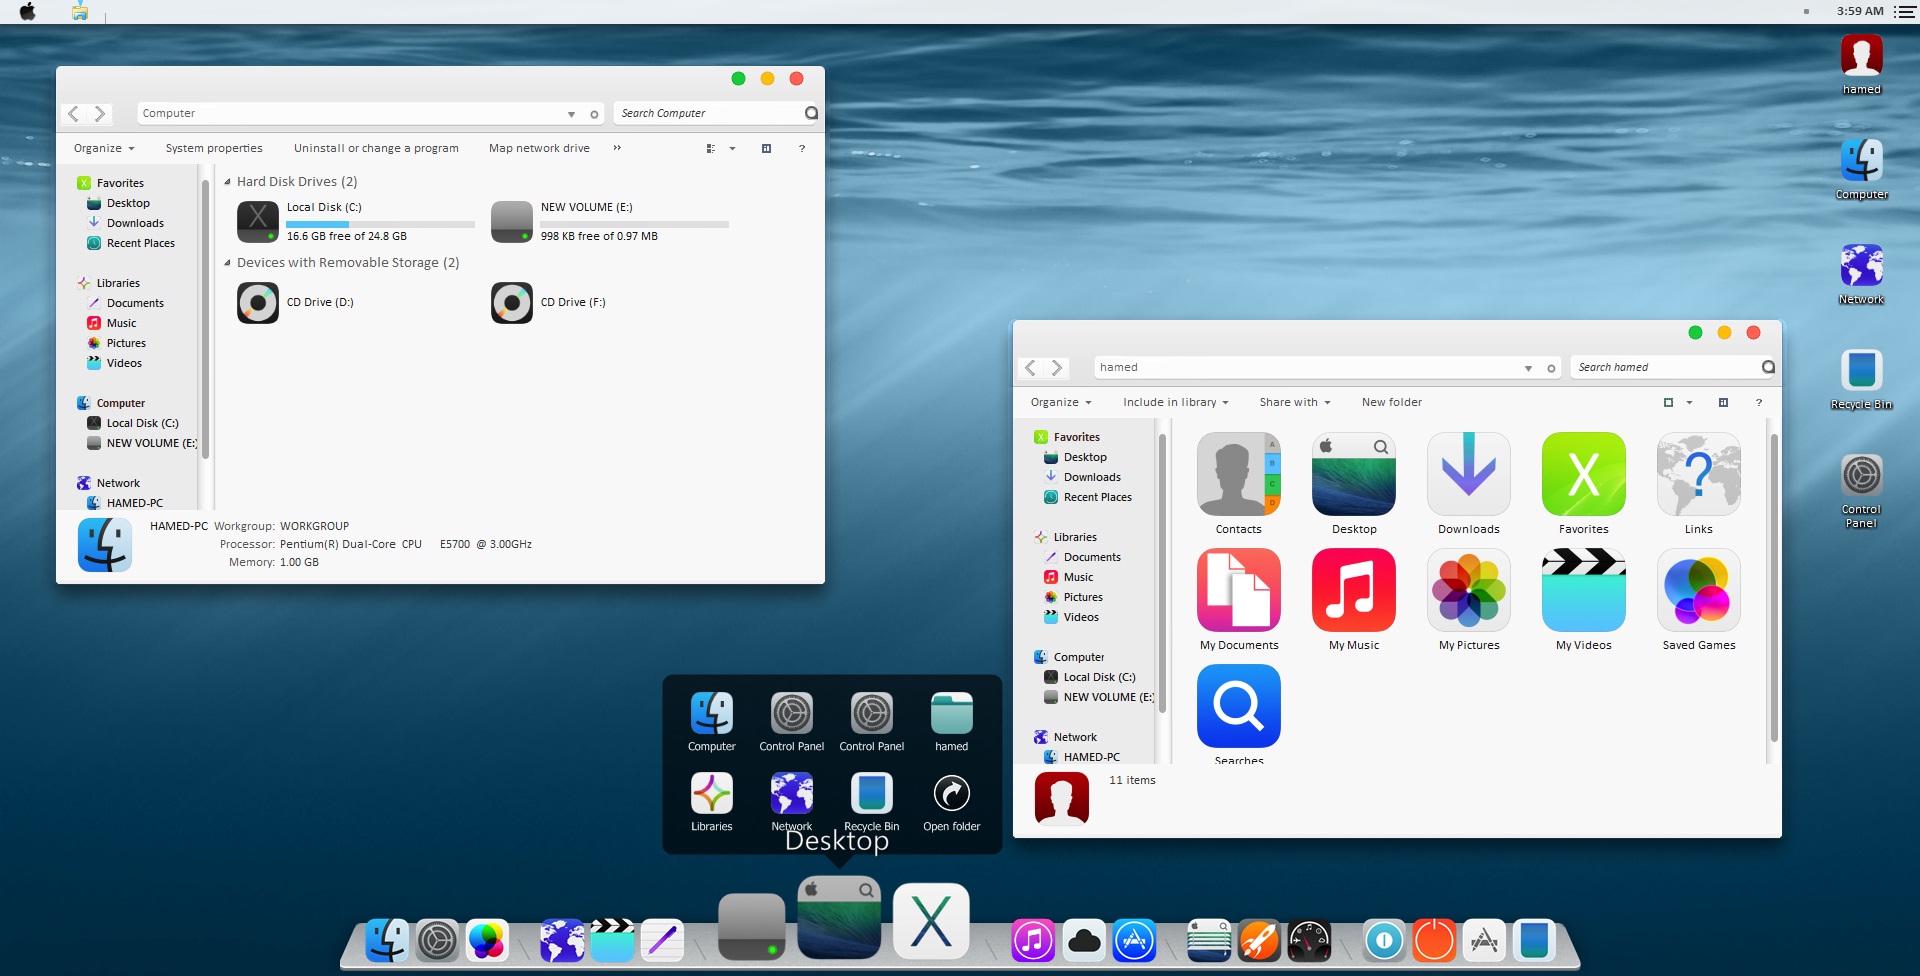This screenshot has height=976, width=1920.
Task: Open the iTunes music icon in dock
Action: pos(1033,941)
